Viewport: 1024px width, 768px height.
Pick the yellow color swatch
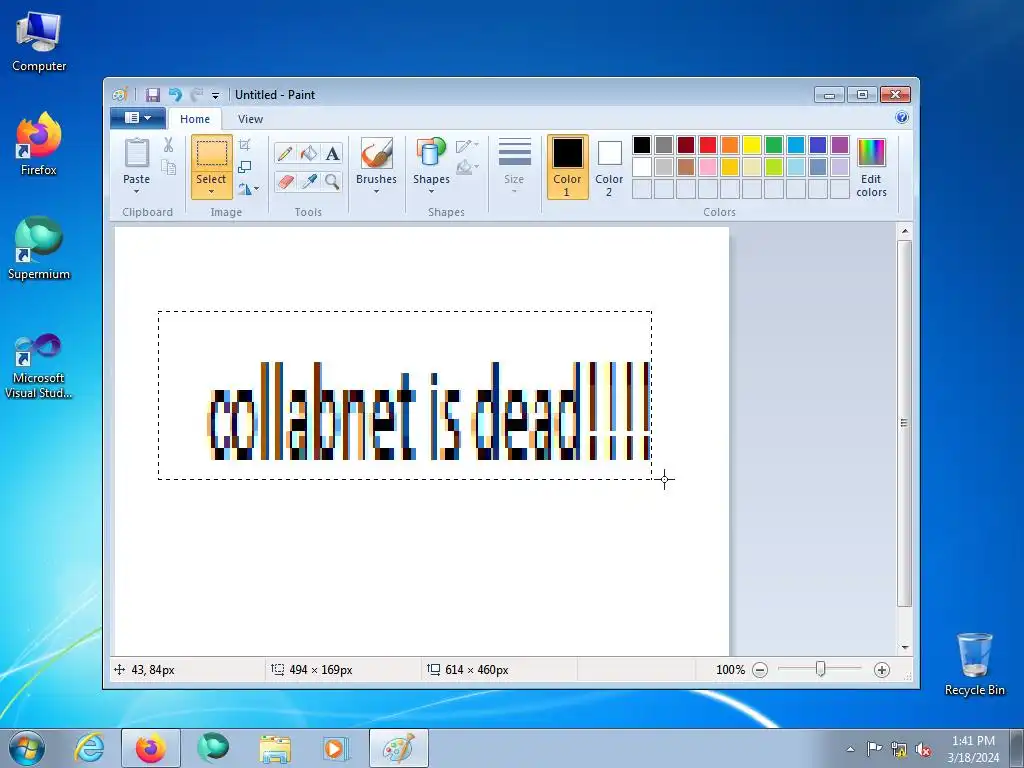pyautogui.click(x=752, y=145)
